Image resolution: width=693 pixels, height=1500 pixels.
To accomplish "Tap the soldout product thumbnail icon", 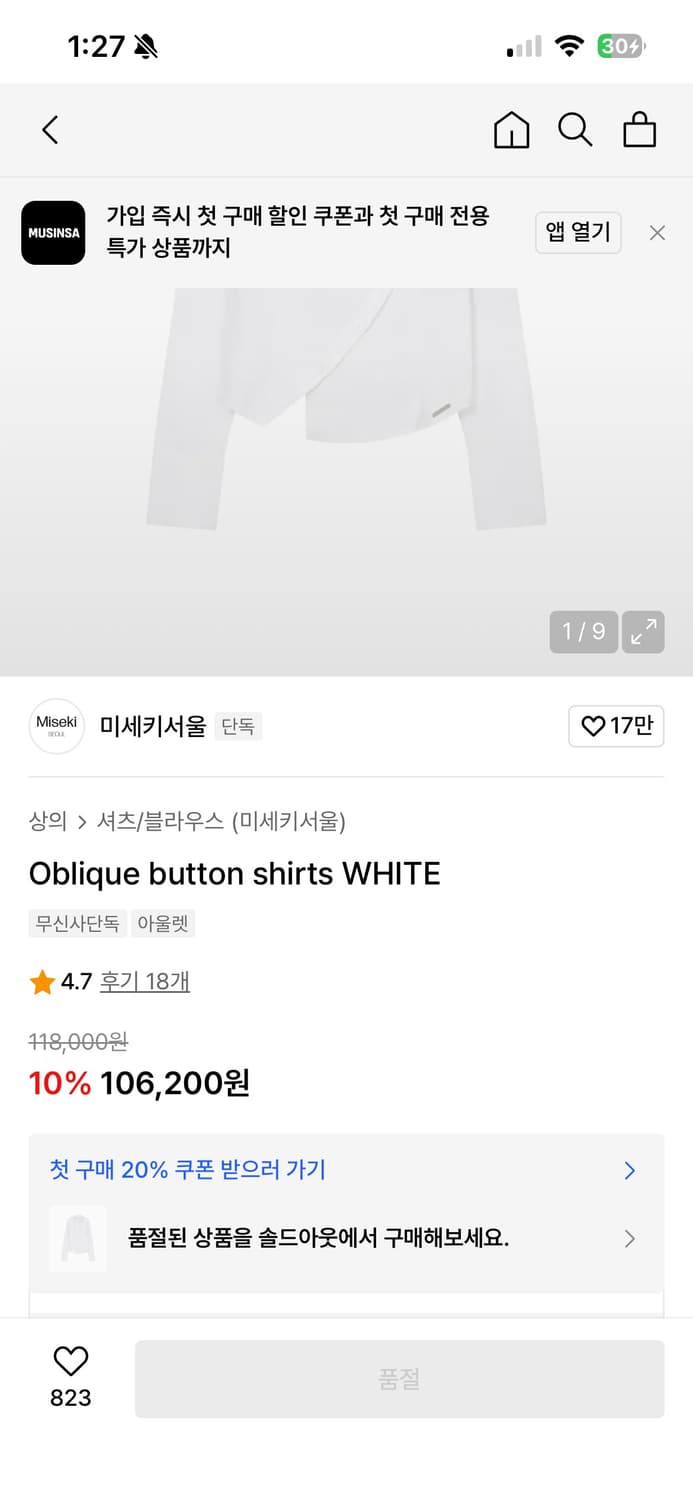I will 78,1239.
